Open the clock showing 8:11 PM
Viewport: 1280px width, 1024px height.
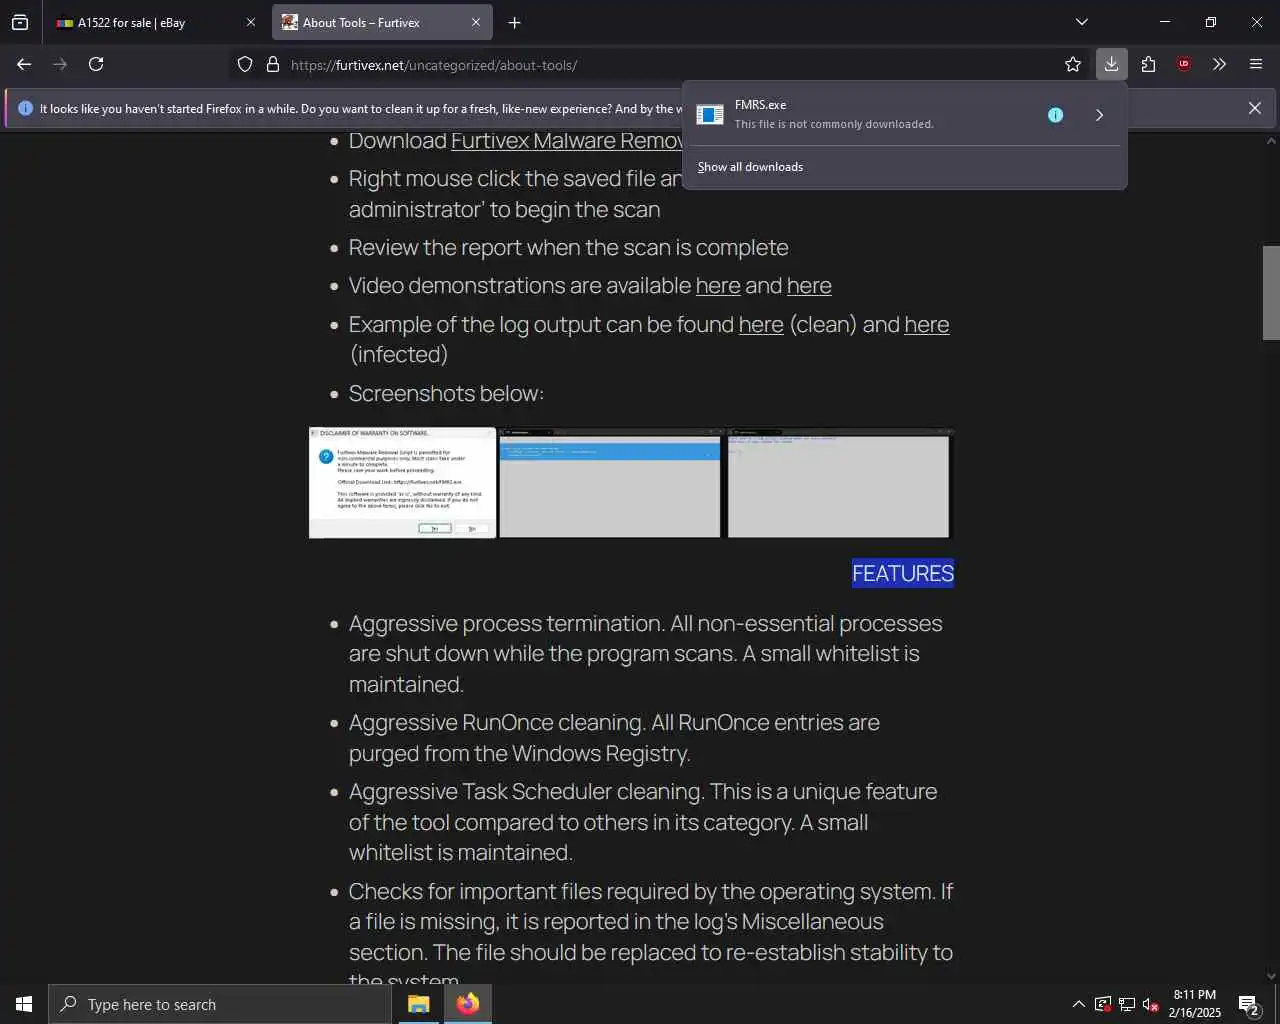click(1195, 1004)
